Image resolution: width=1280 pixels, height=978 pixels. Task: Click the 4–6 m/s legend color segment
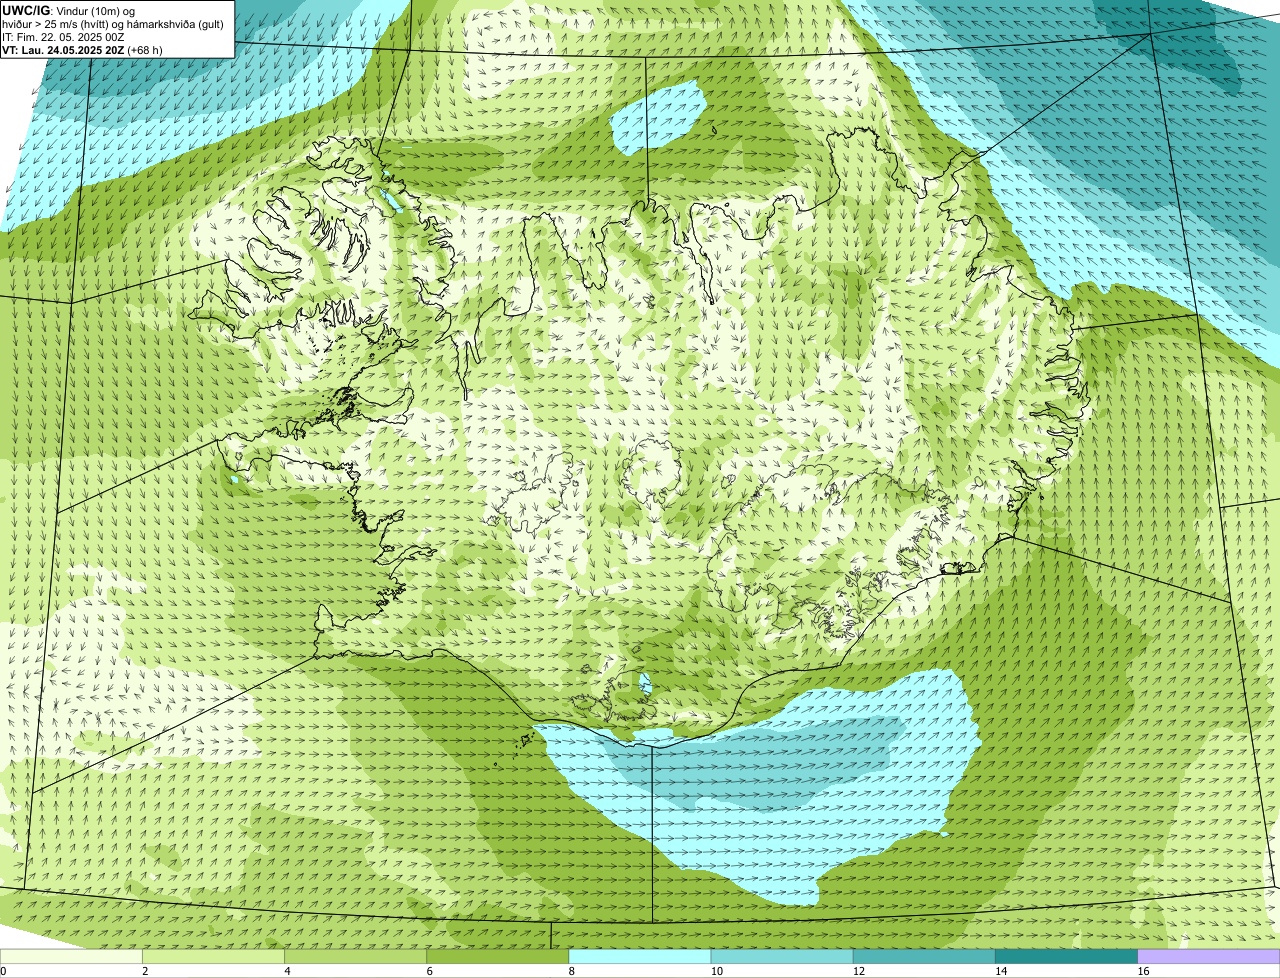click(356, 957)
